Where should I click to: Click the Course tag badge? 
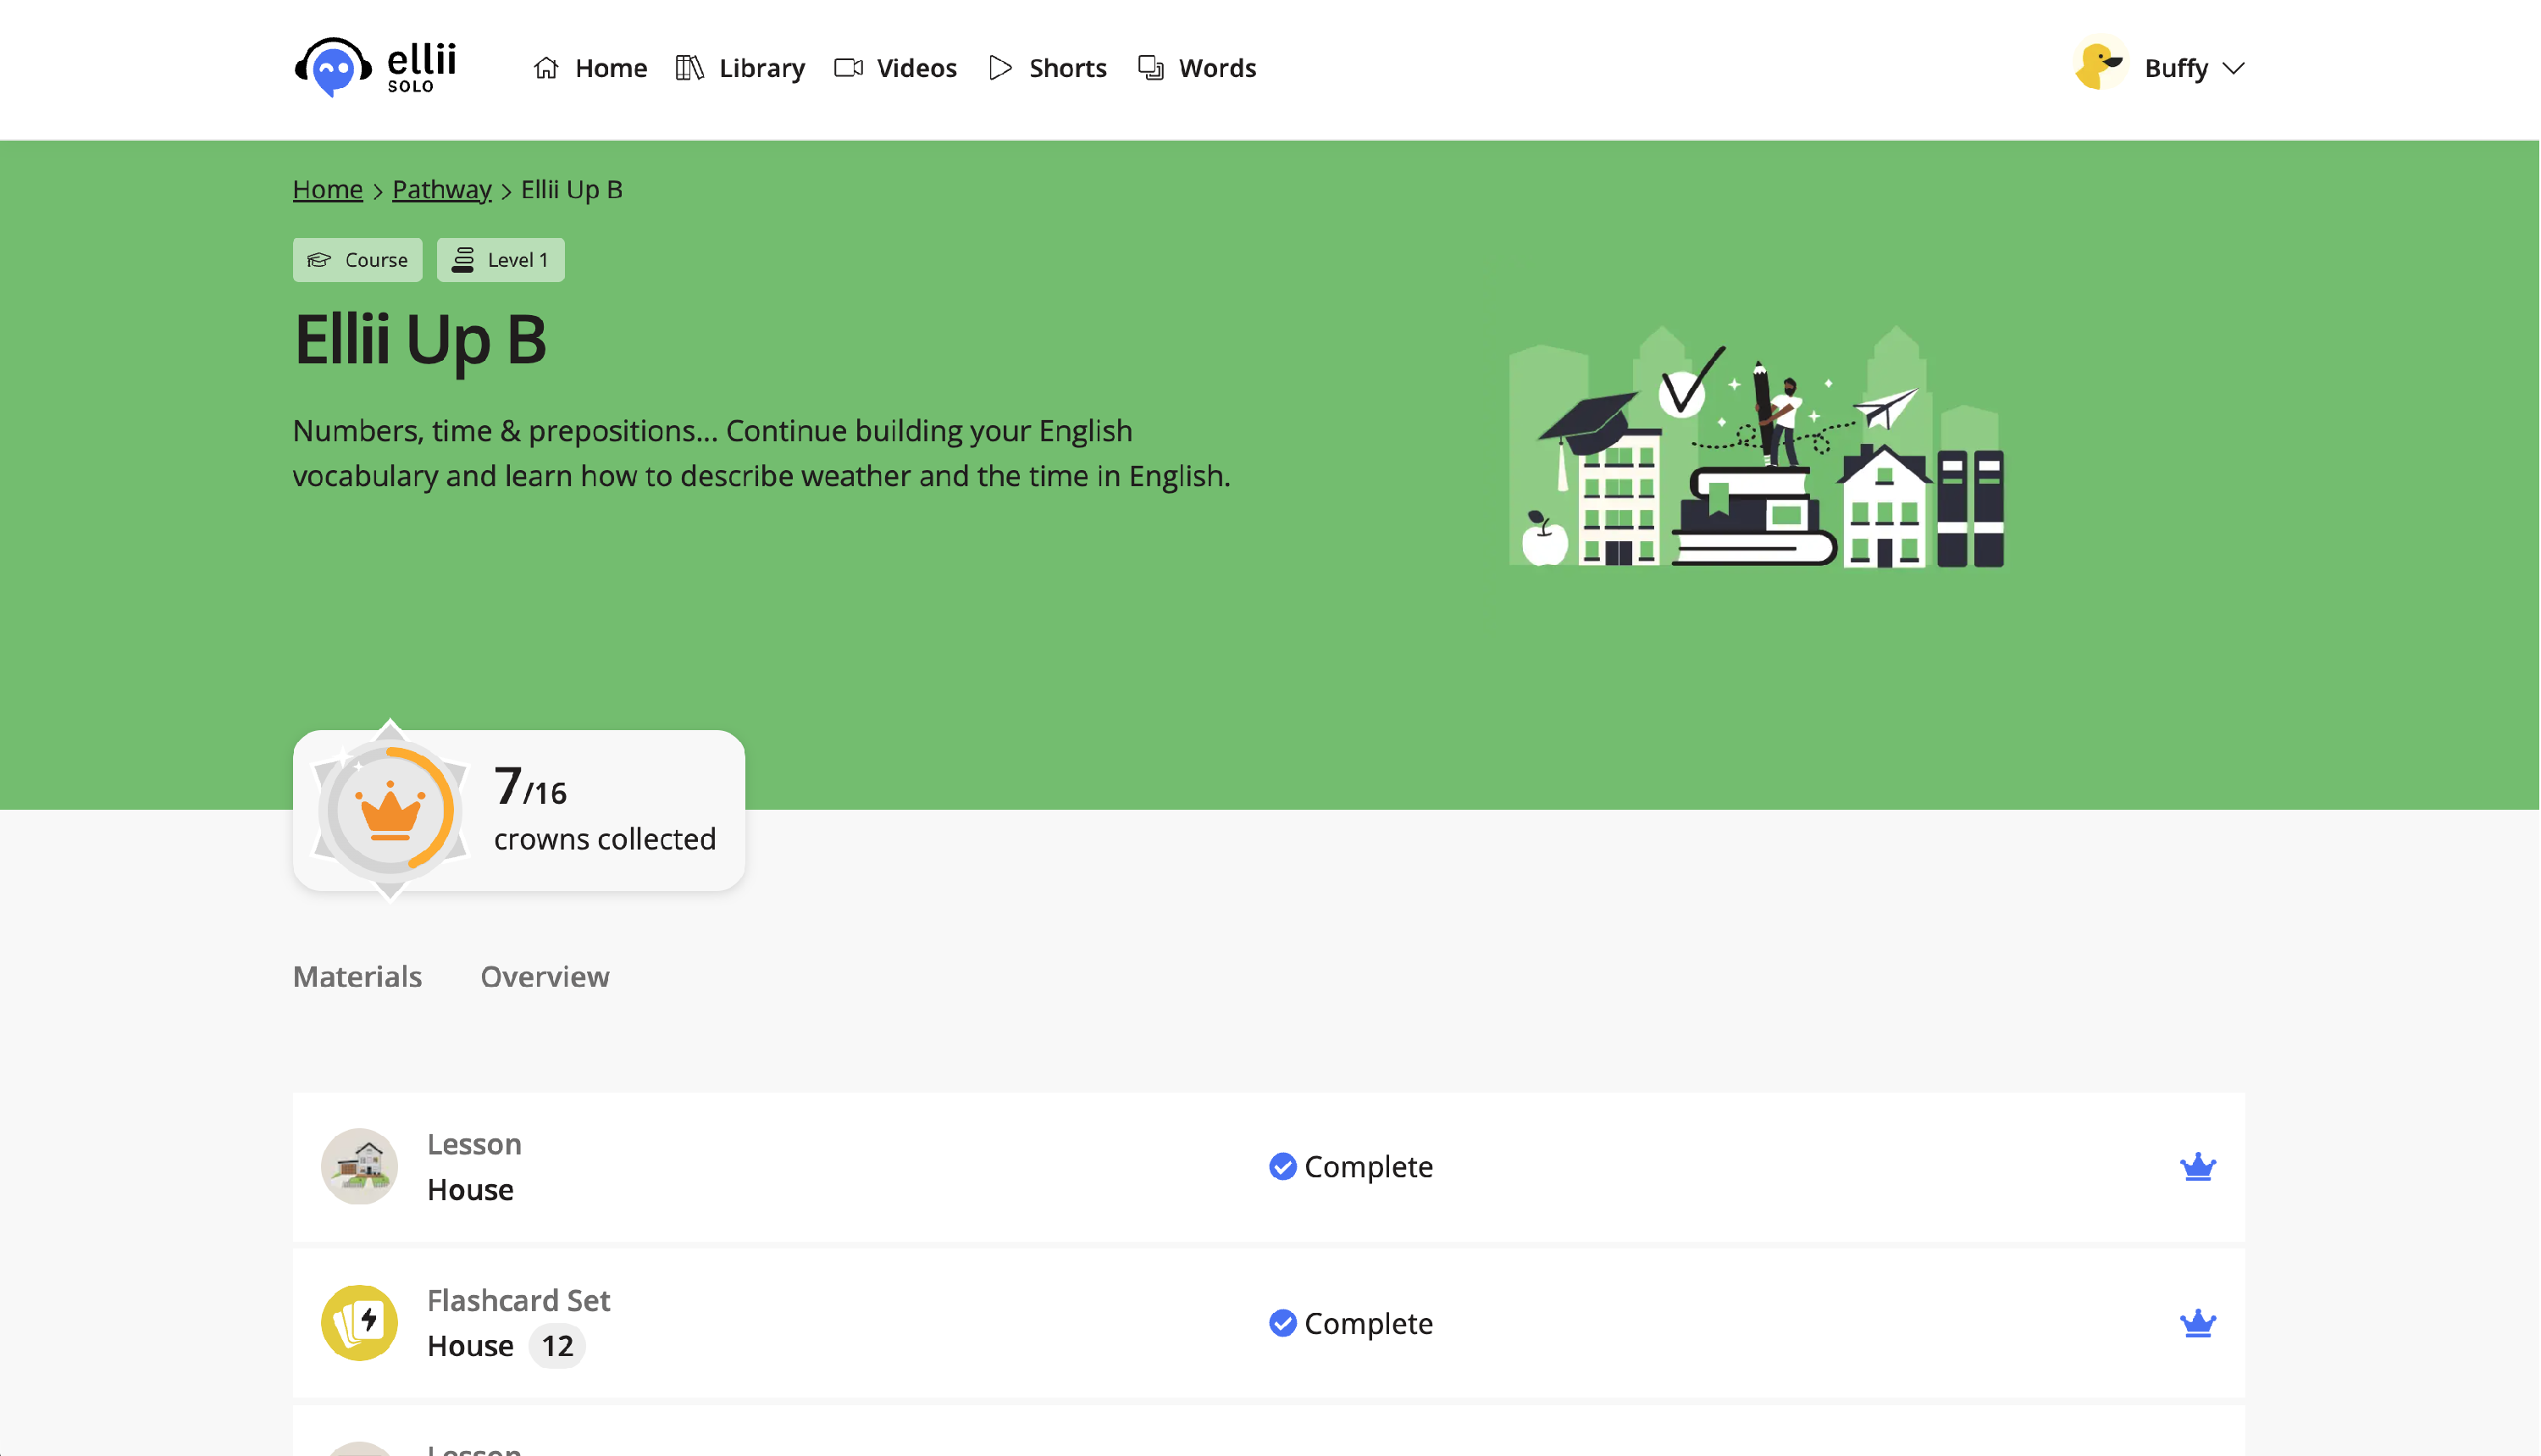[357, 260]
